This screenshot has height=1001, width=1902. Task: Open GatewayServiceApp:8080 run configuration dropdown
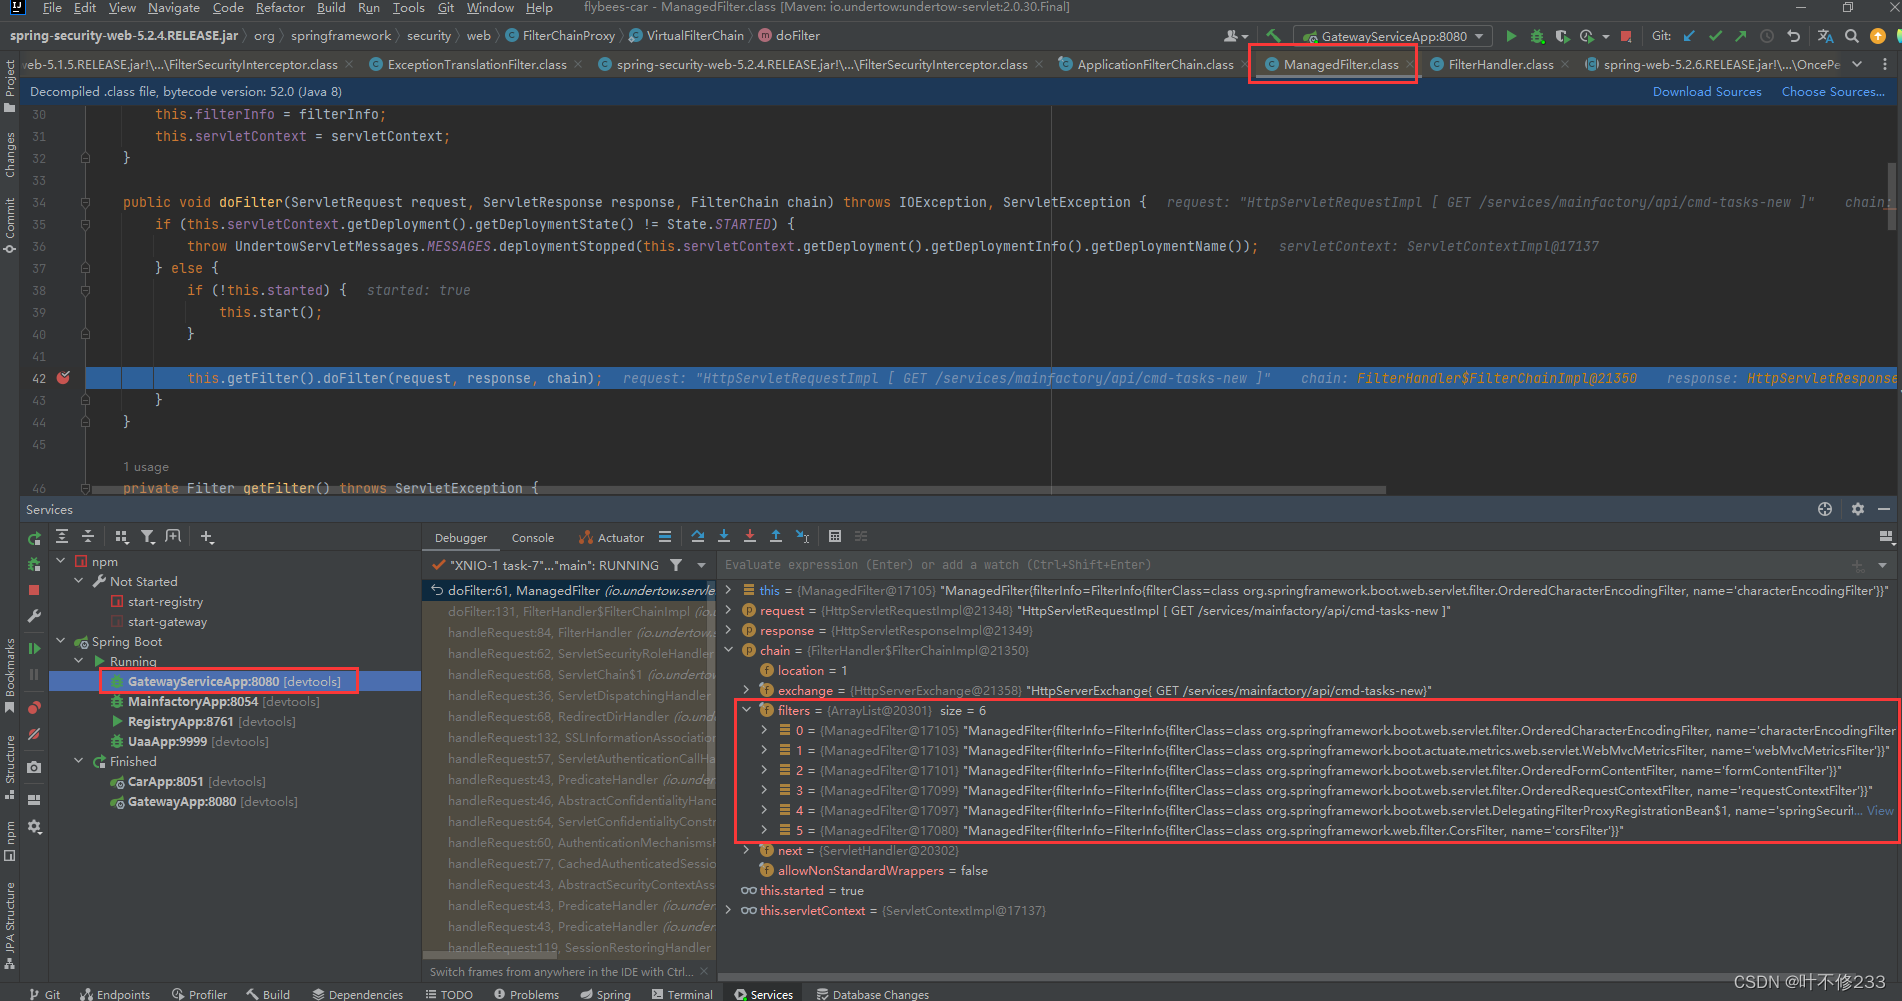(1395, 36)
